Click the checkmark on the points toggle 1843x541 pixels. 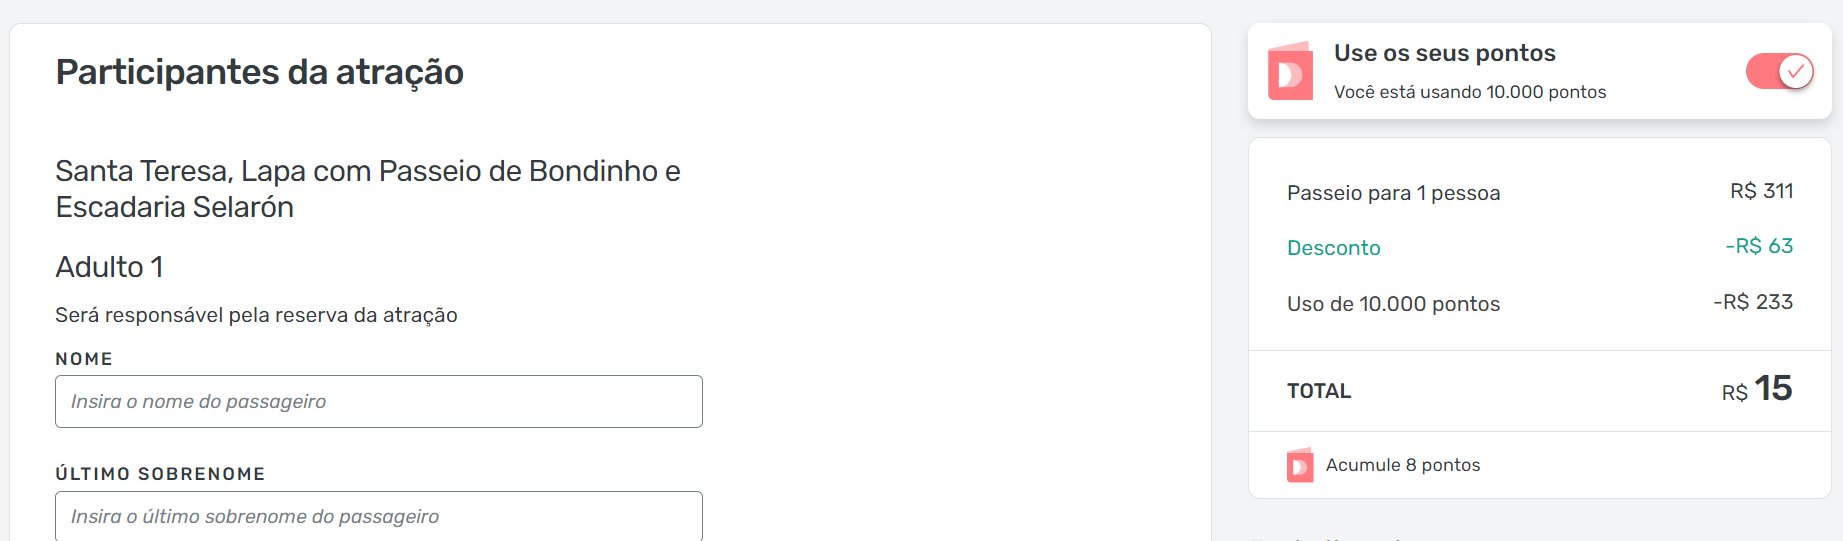[1796, 71]
